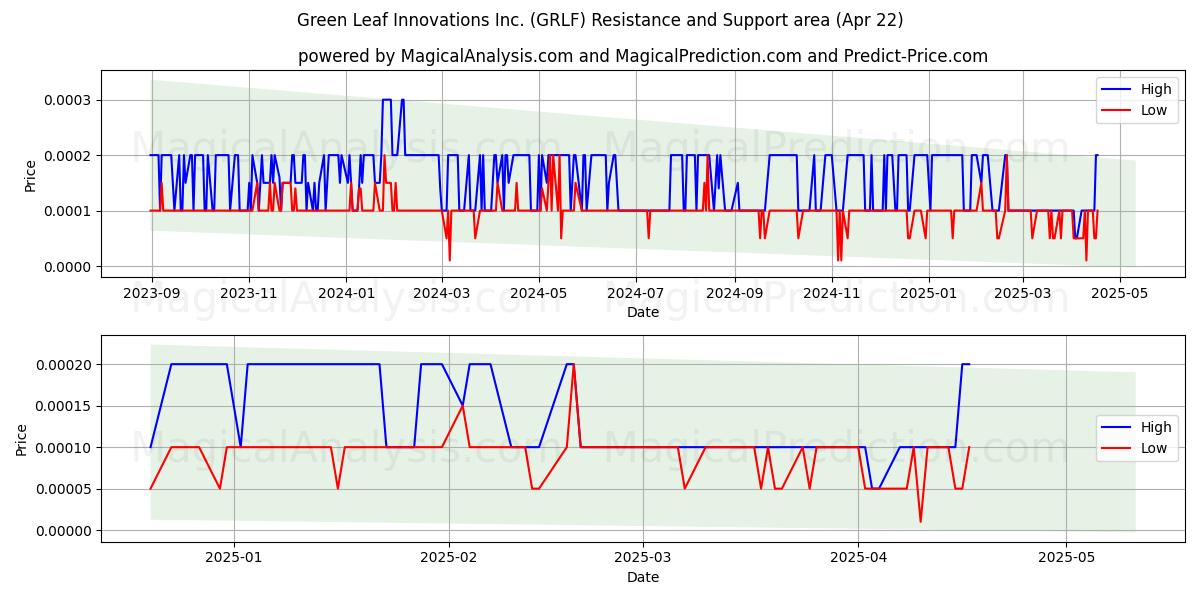Viewport: 1200px width, 600px height.
Task: Click the 2023-11 tick label on top chart
Action: coord(249,294)
